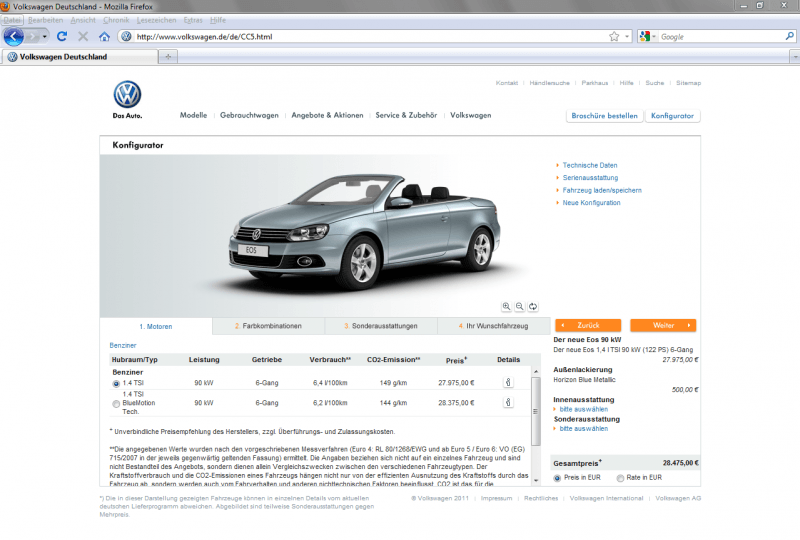
Task: Switch to the 1. Motoren tab
Action: click(x=156, y=327)
